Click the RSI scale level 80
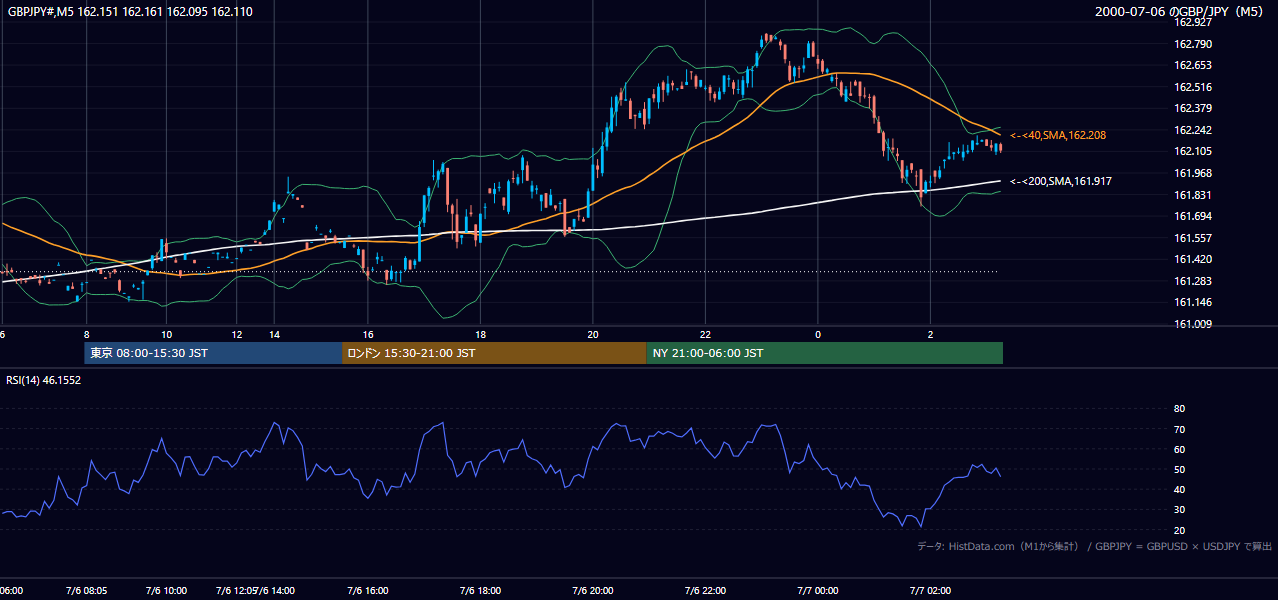 click(x=1179, y=409)
